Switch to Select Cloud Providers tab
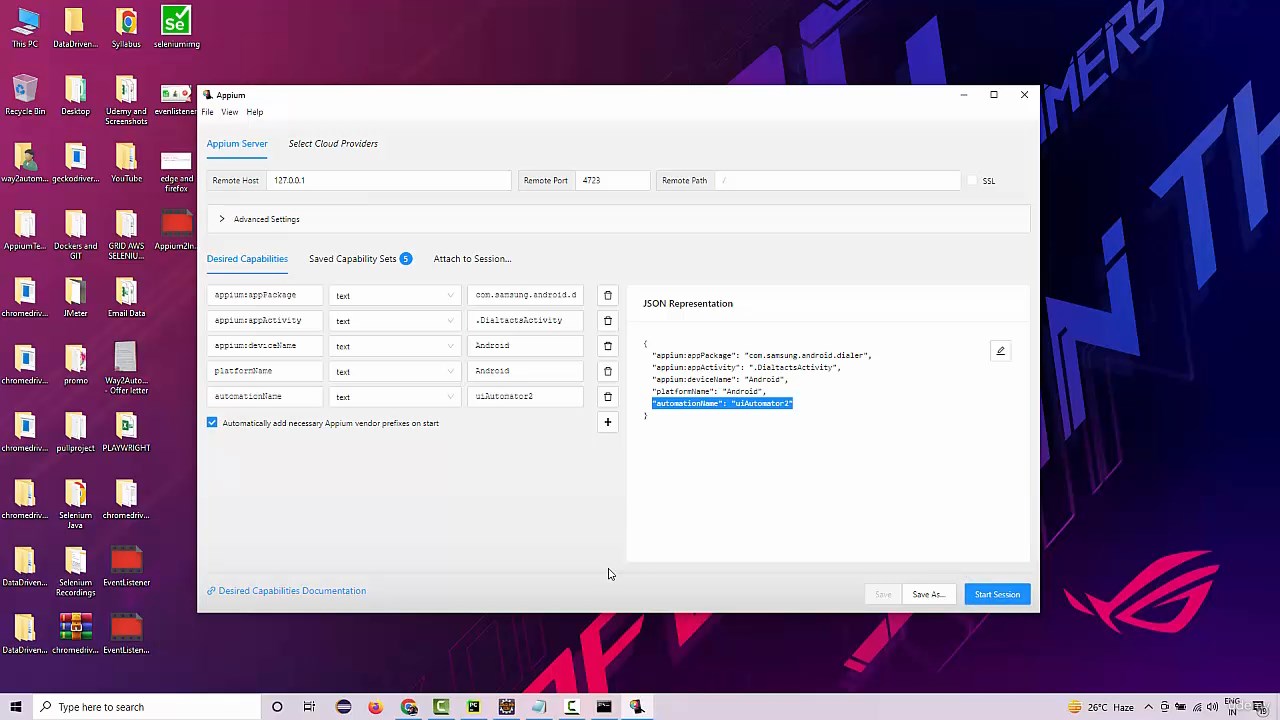Viewport: 1280px width, 720px height. click(x=333, y=144)
